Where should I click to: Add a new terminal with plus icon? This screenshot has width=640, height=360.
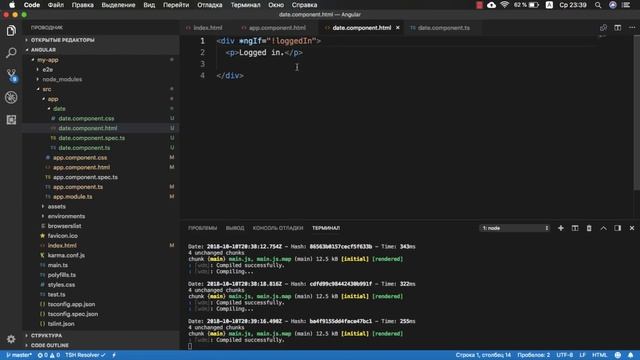(x=561, y=228)
